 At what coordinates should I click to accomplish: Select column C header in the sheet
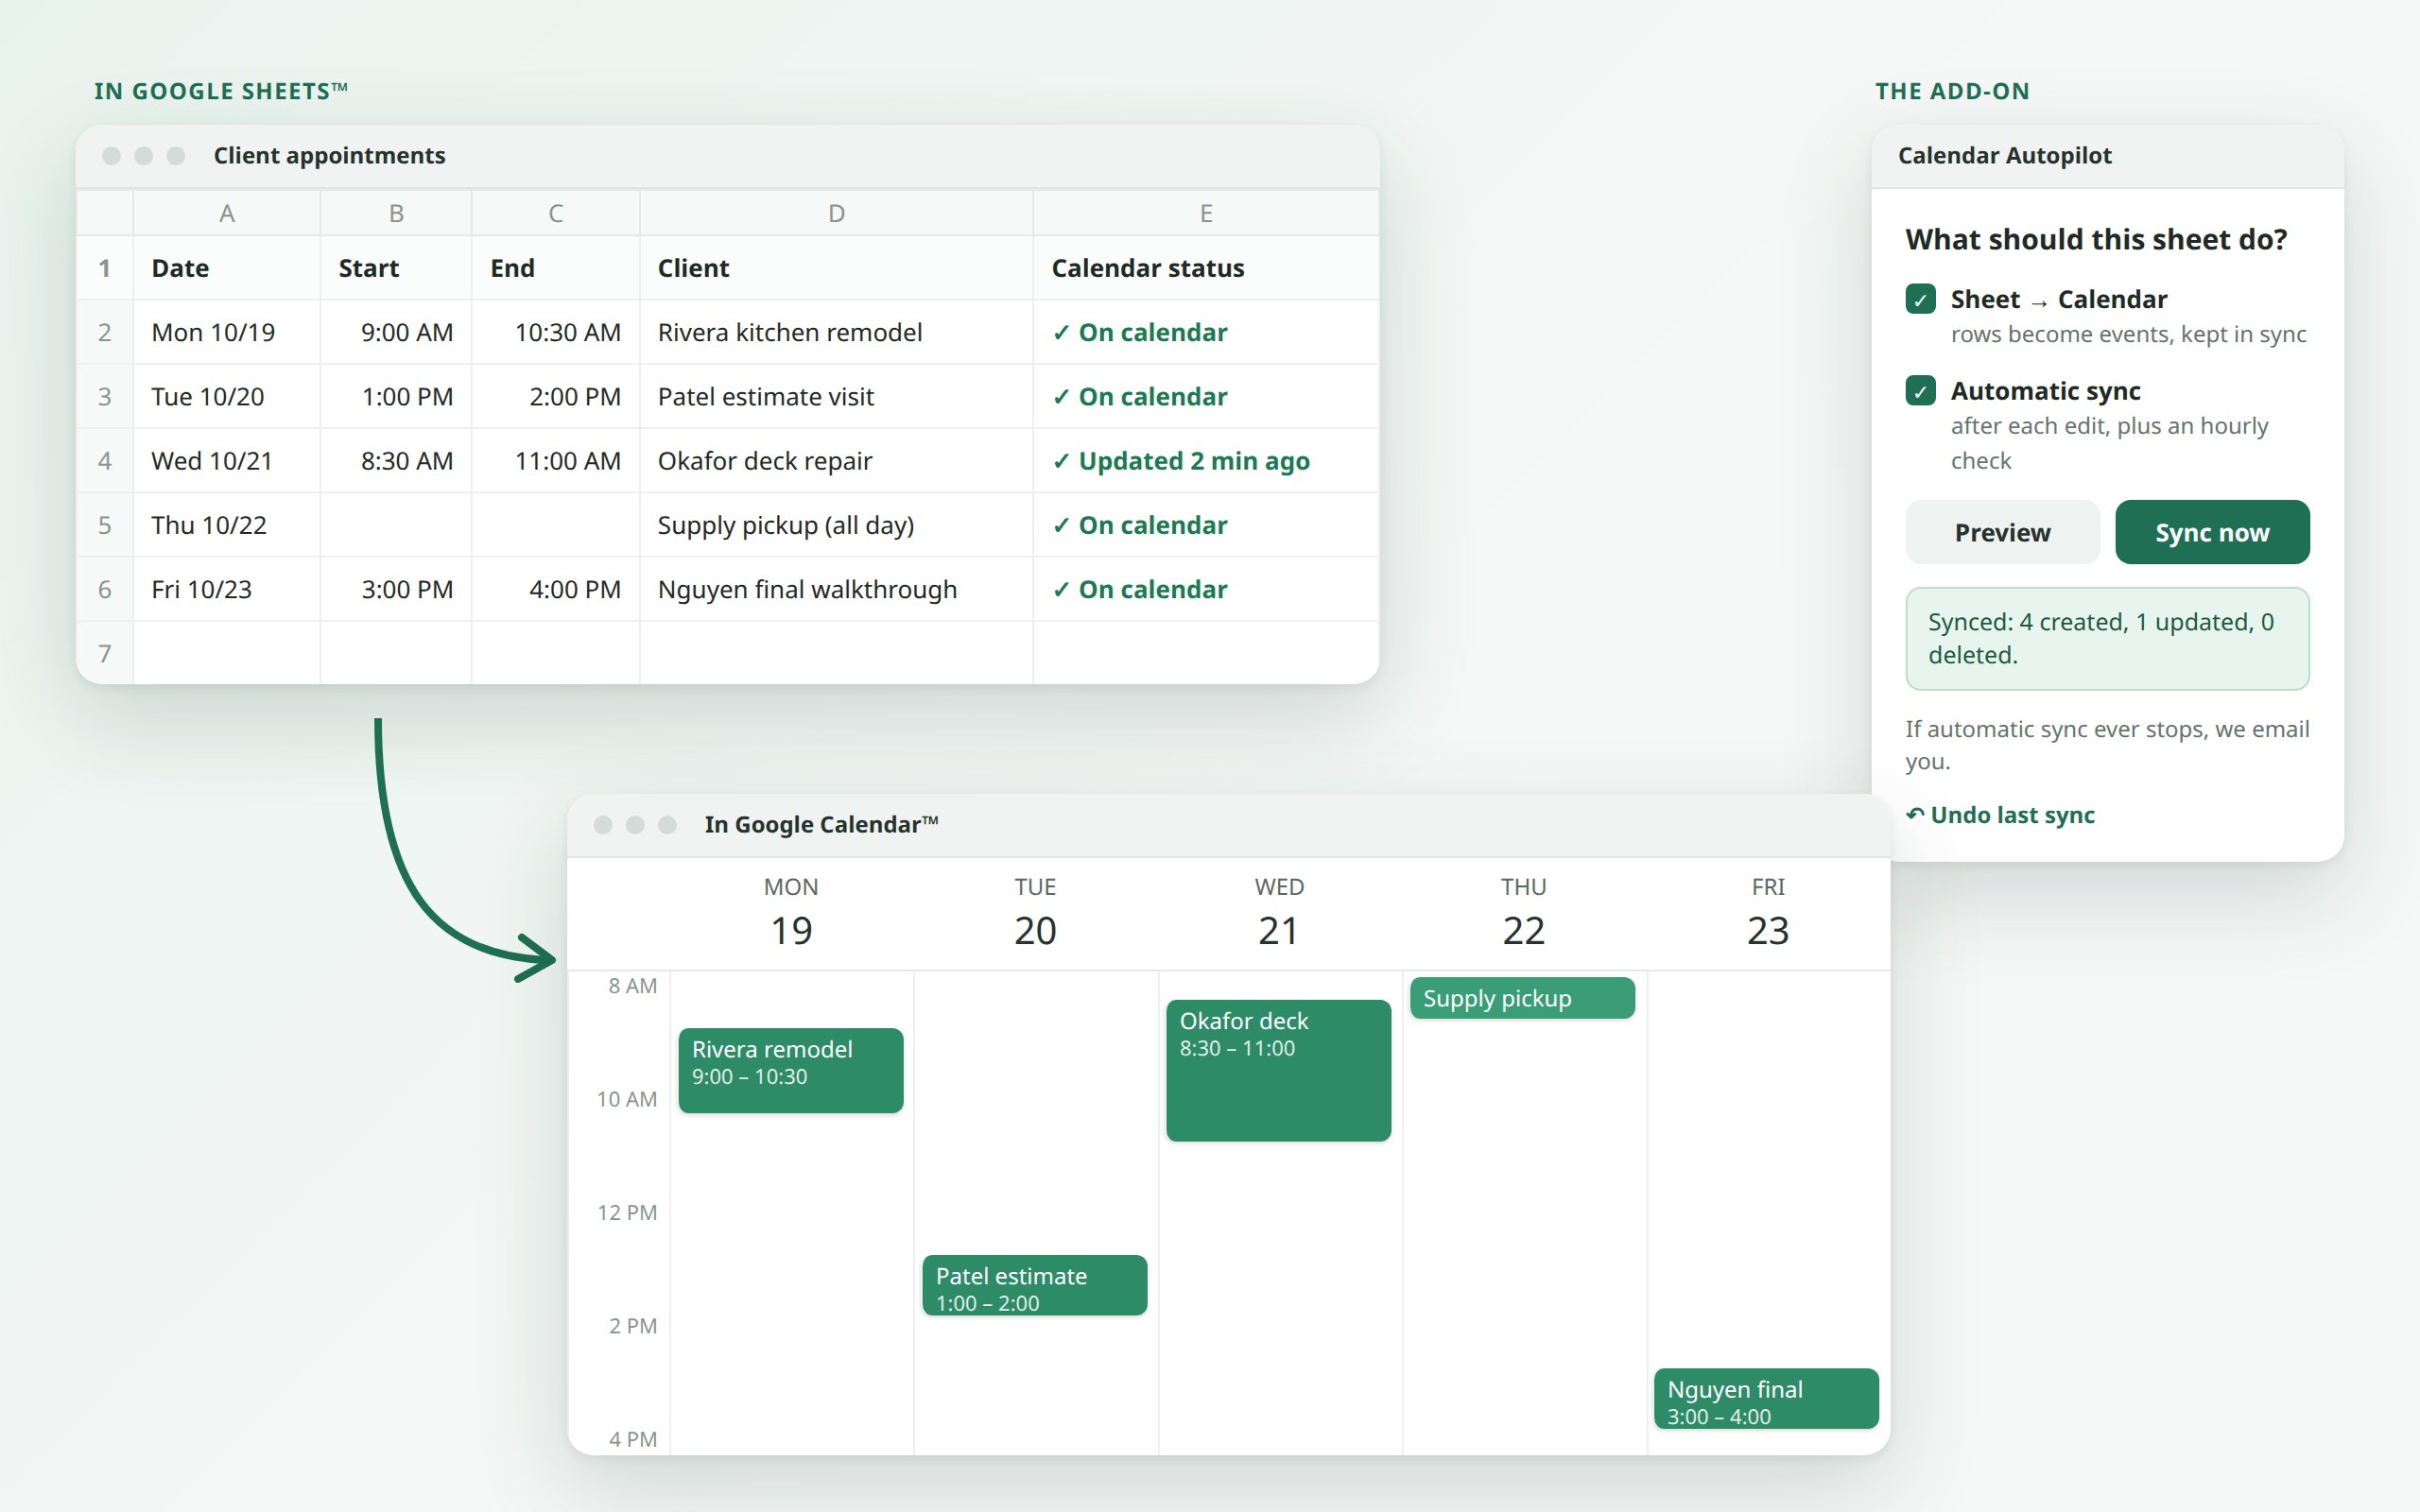pyautogui.click(x=556, y=213)
